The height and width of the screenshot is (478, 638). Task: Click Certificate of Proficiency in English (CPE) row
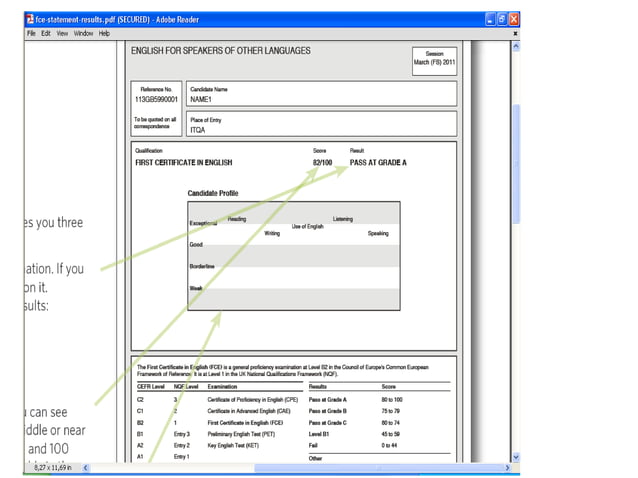tap(253, 399)
